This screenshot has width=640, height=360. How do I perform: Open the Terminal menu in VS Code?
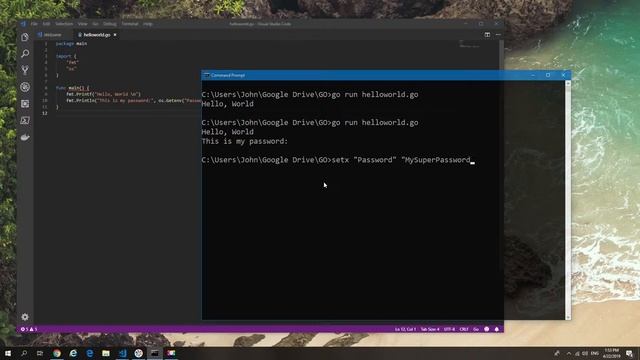[130, 24]
